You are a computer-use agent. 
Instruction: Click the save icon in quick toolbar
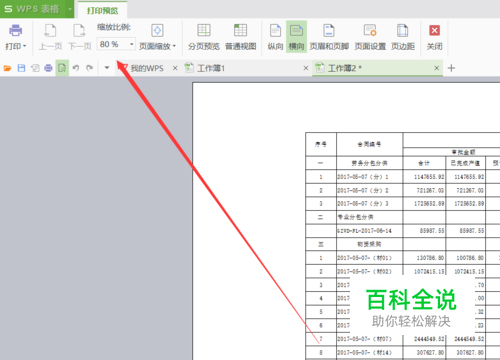pyautogui.click(x=21, y=68)
